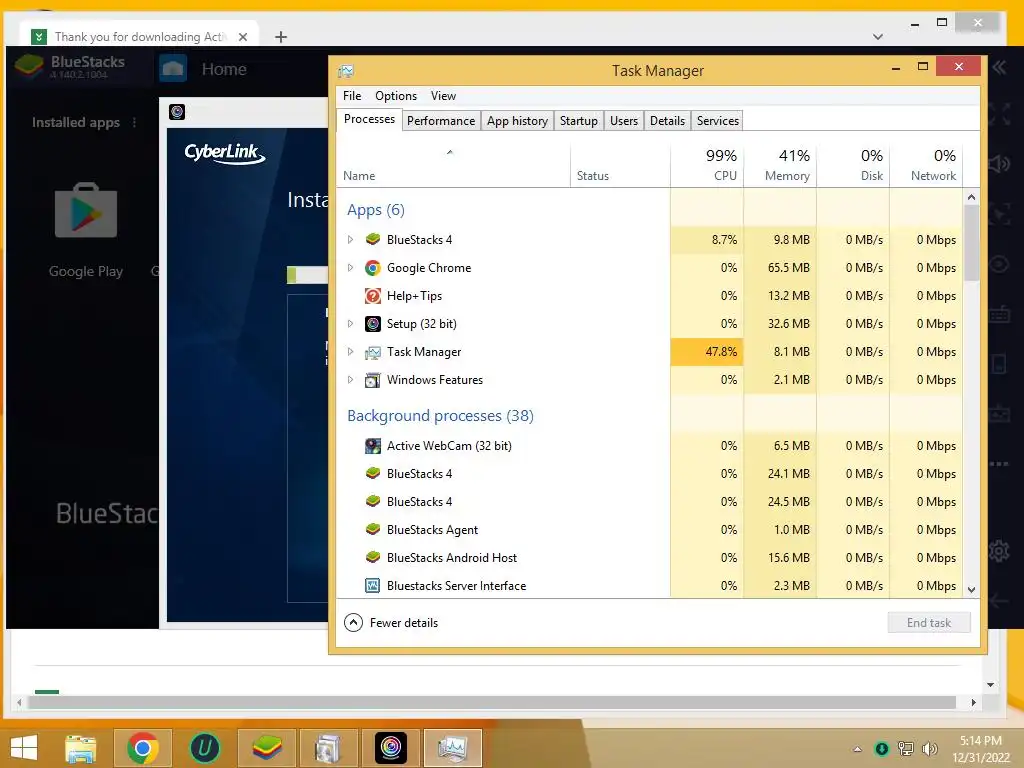The image size is (1024, 768).
Task: Click the Setup (32 bit) process icon
Action: click(373, 324)
